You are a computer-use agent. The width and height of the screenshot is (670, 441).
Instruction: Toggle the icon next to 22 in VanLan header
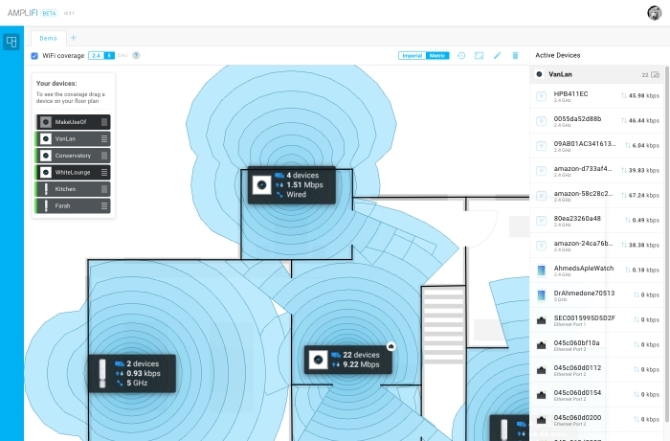pos(655,75)
